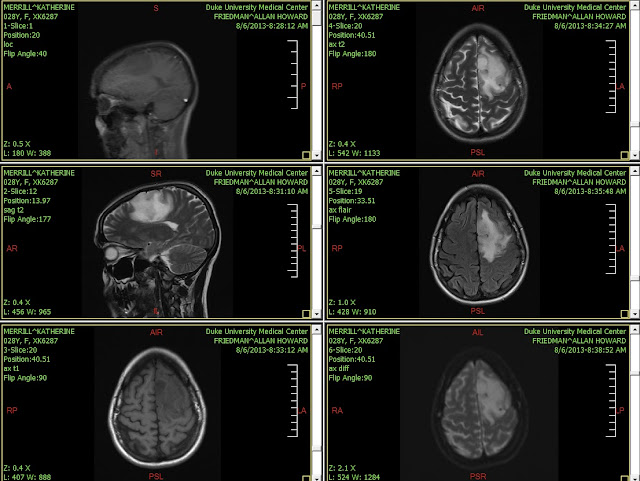Image resolution: width=640 pixels, height=481 pixels.
Task: Click the 'ax diff' series label
Action: pyautogui.click(x=339, y=368)
